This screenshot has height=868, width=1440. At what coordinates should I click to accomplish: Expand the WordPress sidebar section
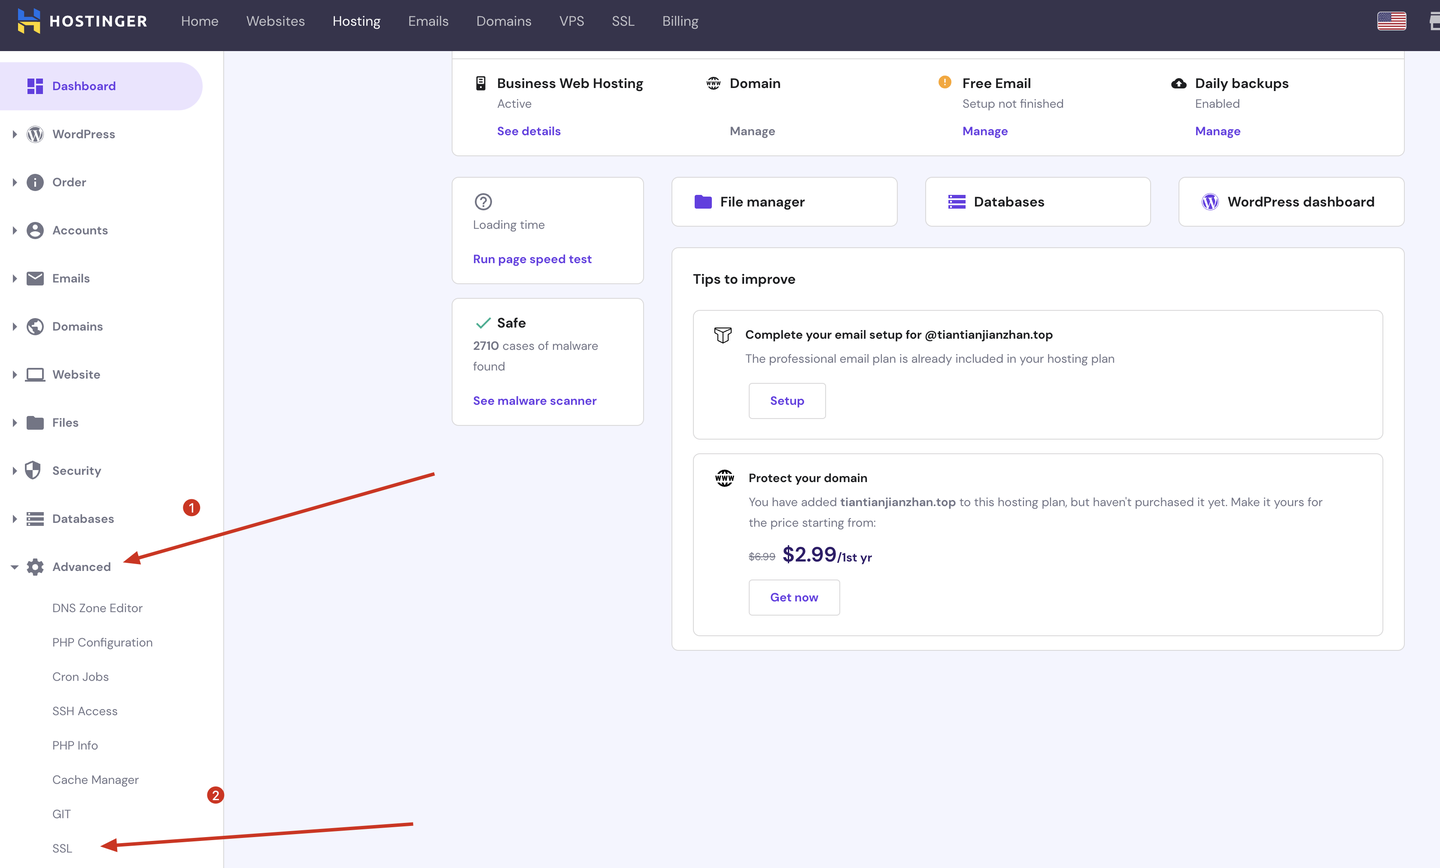(14, 134)
